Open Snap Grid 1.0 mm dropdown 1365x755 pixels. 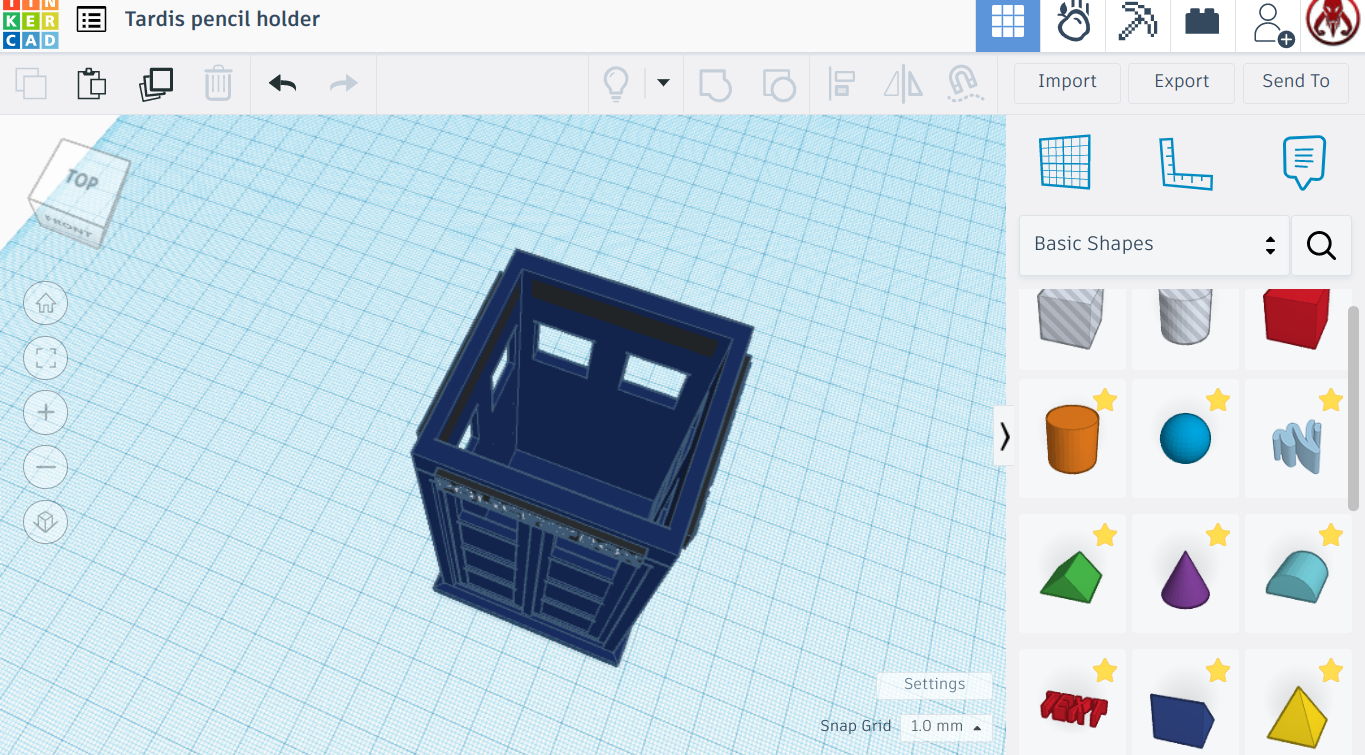(x=945, y=727)
